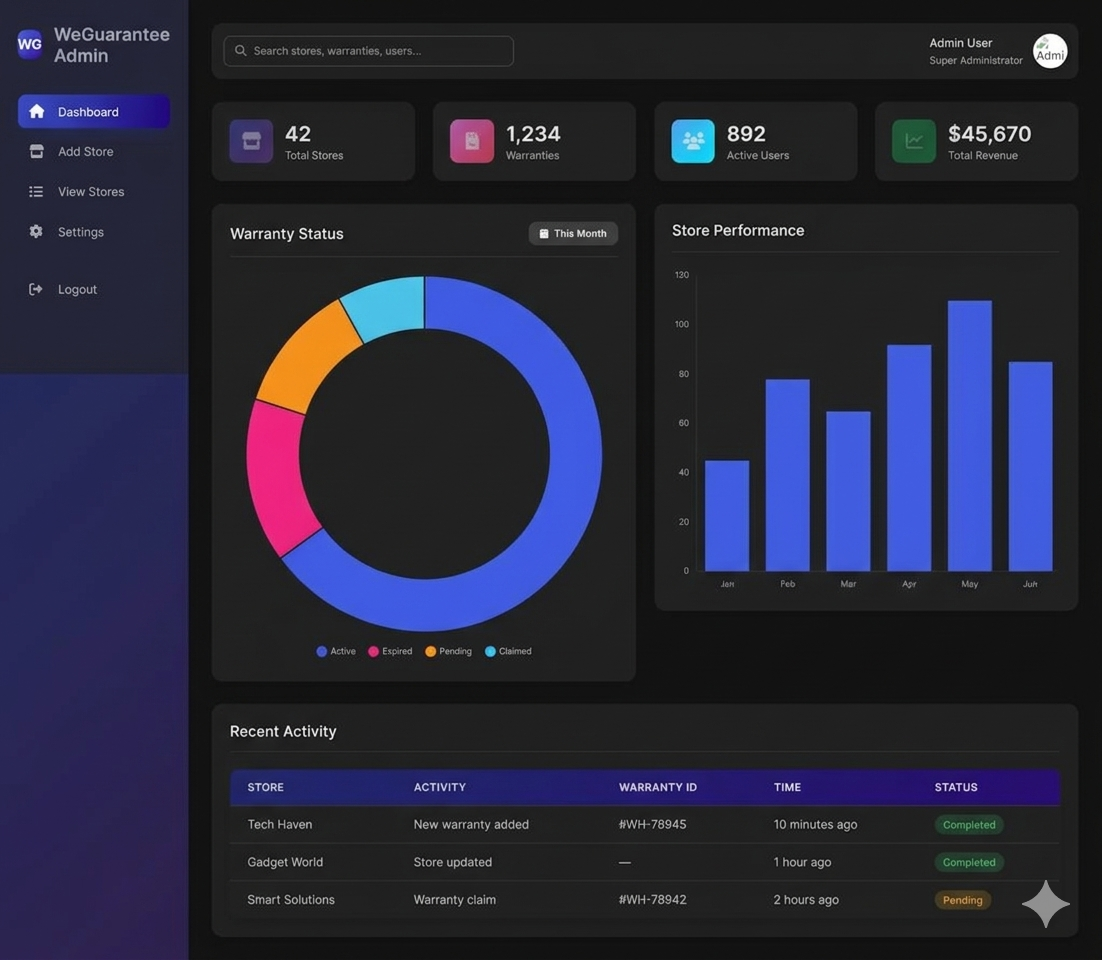The image size is (1102, 960).
Task: Click the pink donut chart segment
Action: (x=278, y=478)
